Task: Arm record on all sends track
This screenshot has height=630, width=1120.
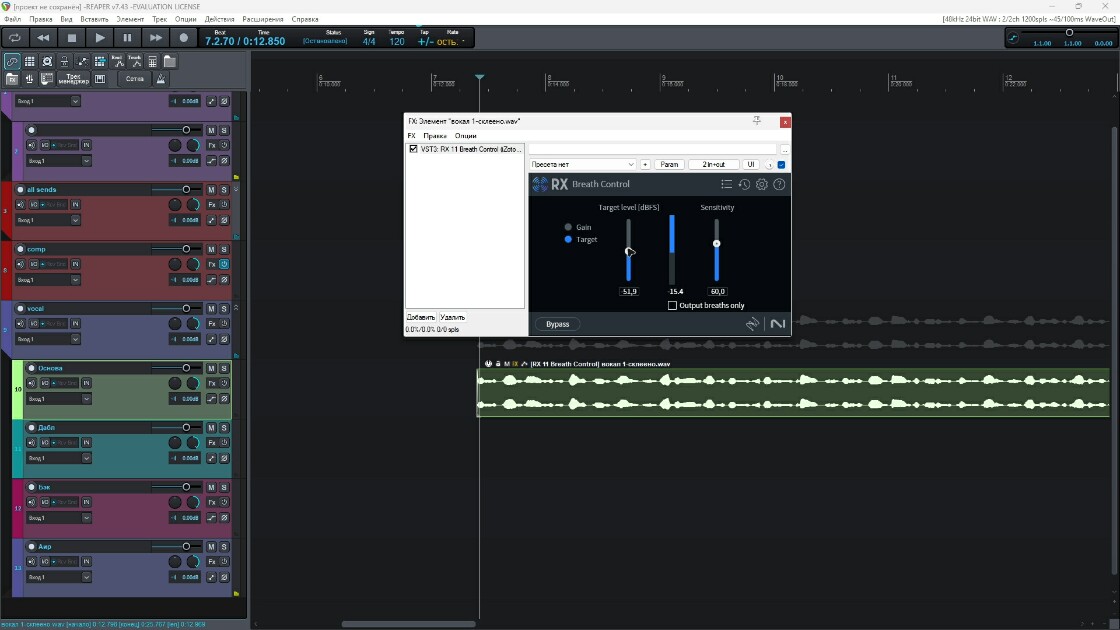Action: (20, 190)
